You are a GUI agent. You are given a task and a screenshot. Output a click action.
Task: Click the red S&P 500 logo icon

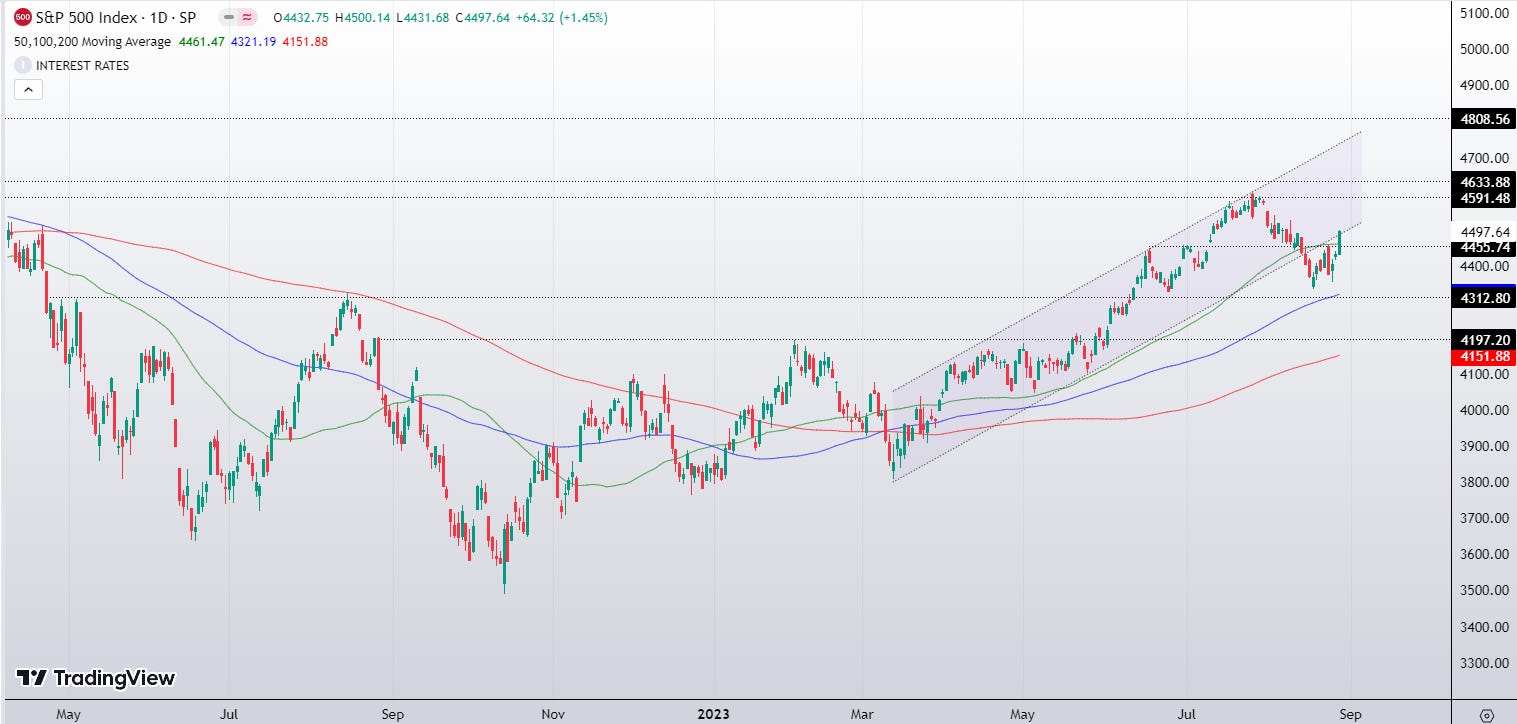point(22,17)
